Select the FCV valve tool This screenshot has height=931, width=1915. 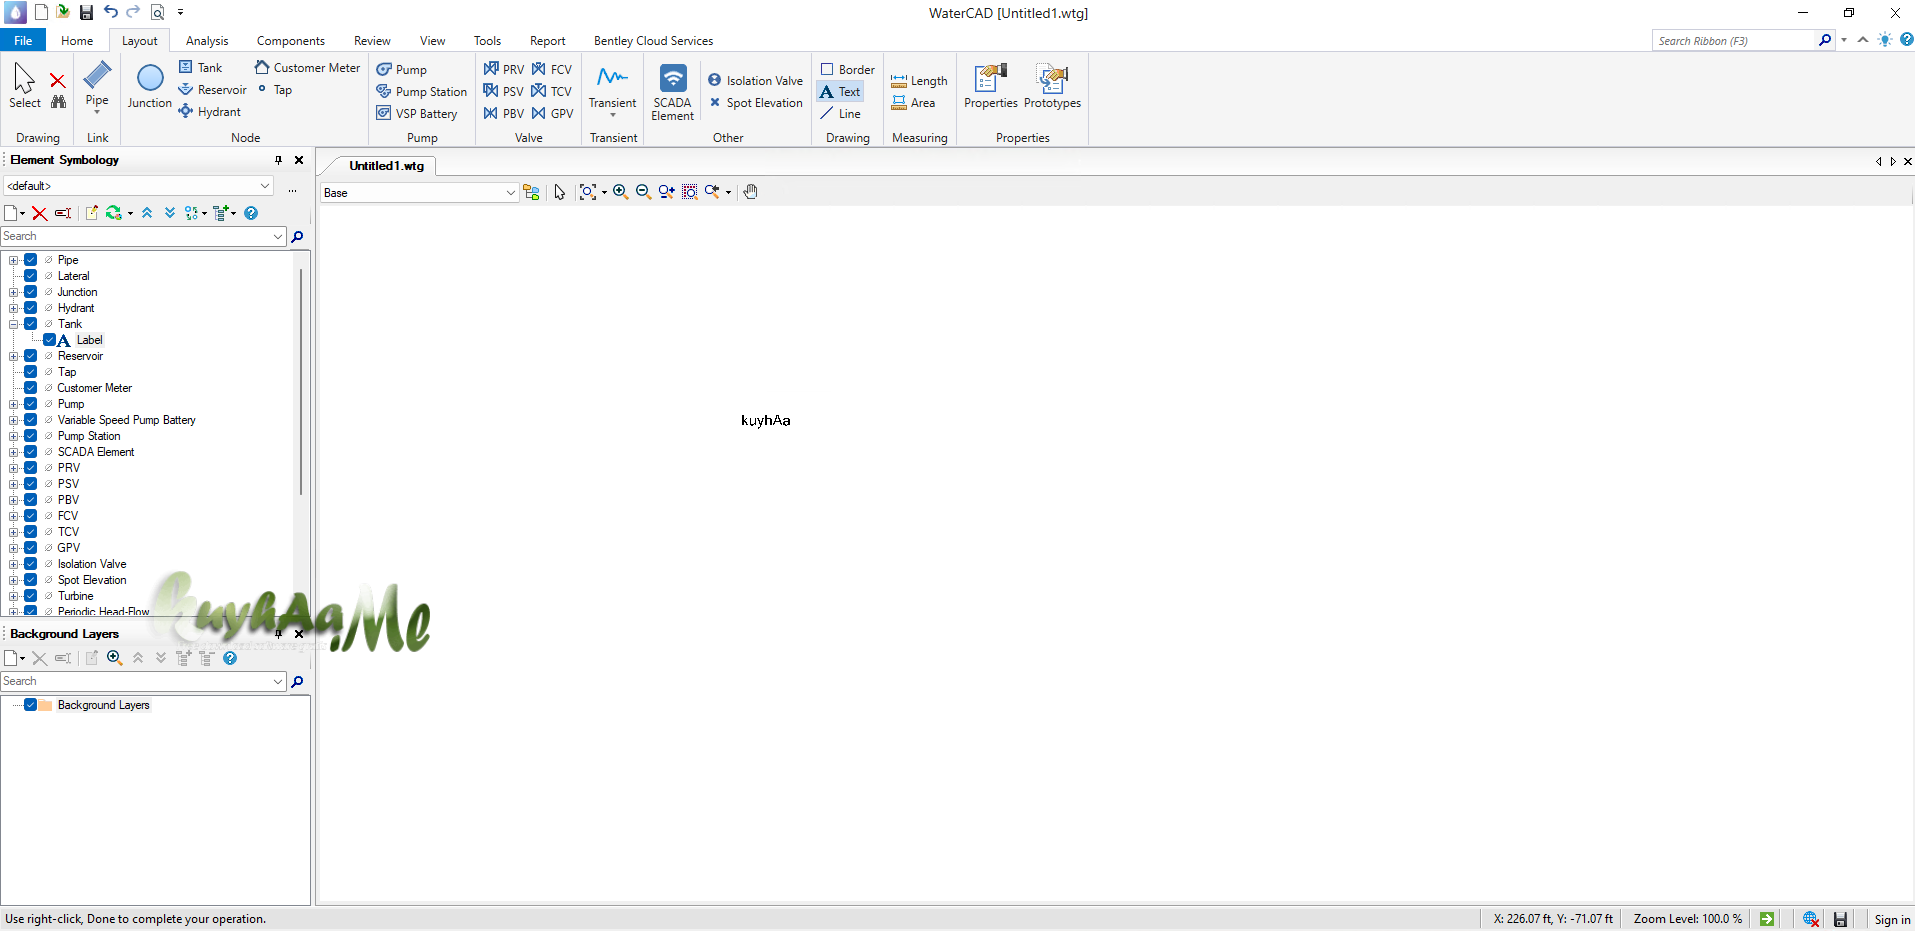(x=552, y=69)
